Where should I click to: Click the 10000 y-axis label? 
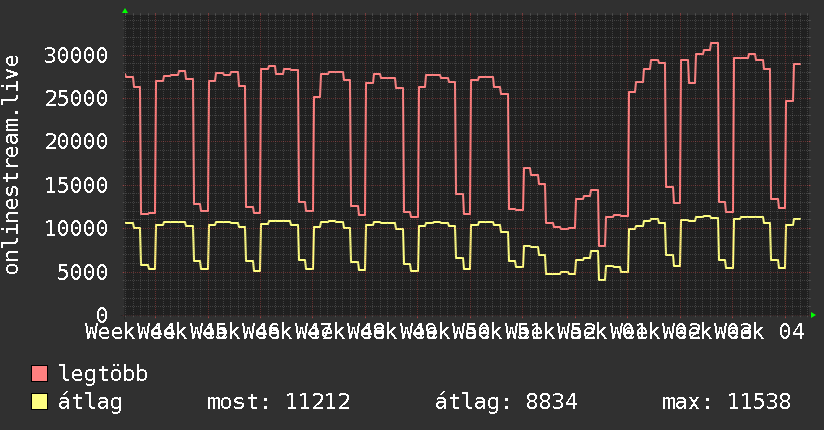pyautogui.click(x=76, y=228)
